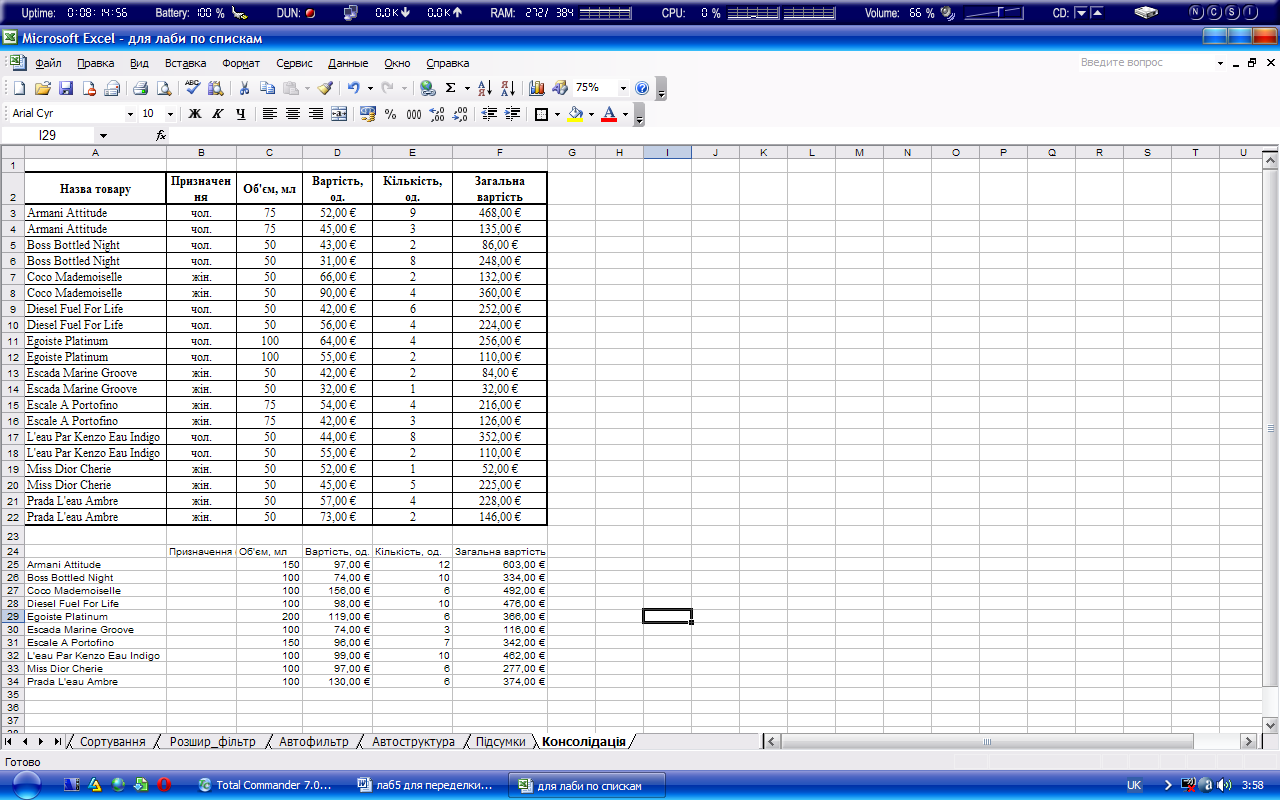This screenshot has width=1280, height=800.
Task: Align text to the right
Action: click(x=316, y=114)
